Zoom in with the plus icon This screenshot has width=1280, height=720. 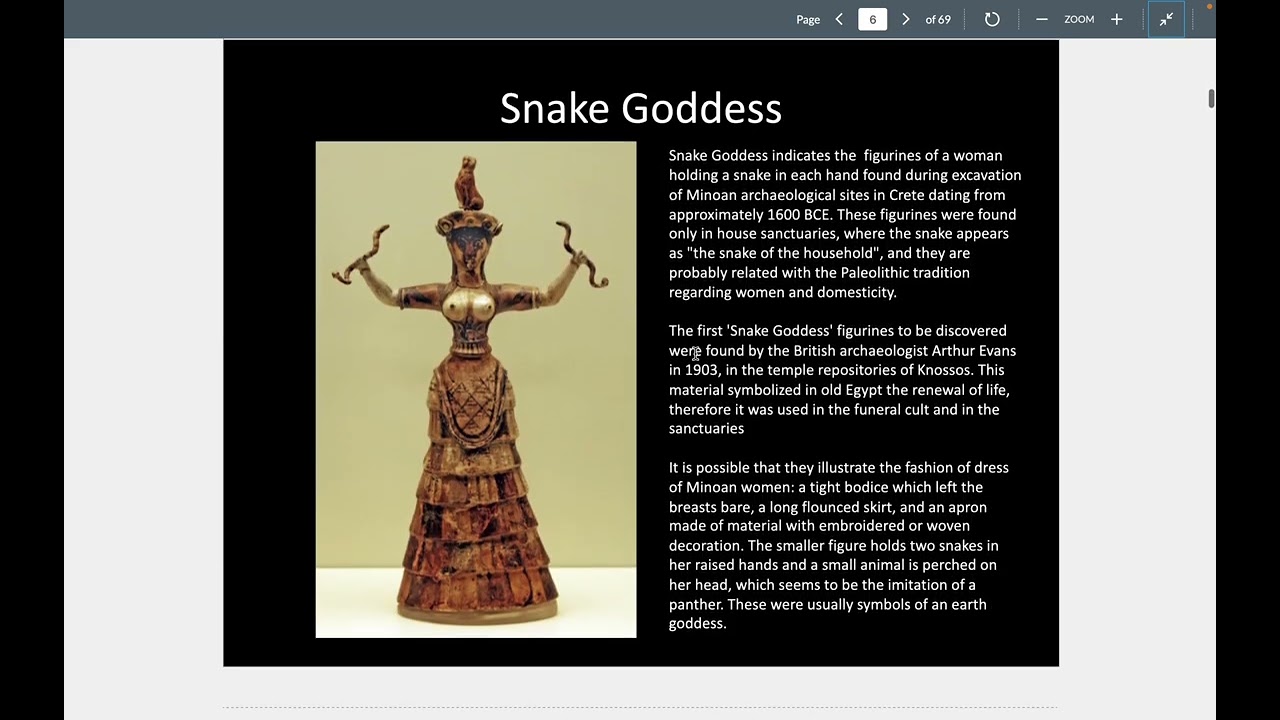[x=1117, y=19]
